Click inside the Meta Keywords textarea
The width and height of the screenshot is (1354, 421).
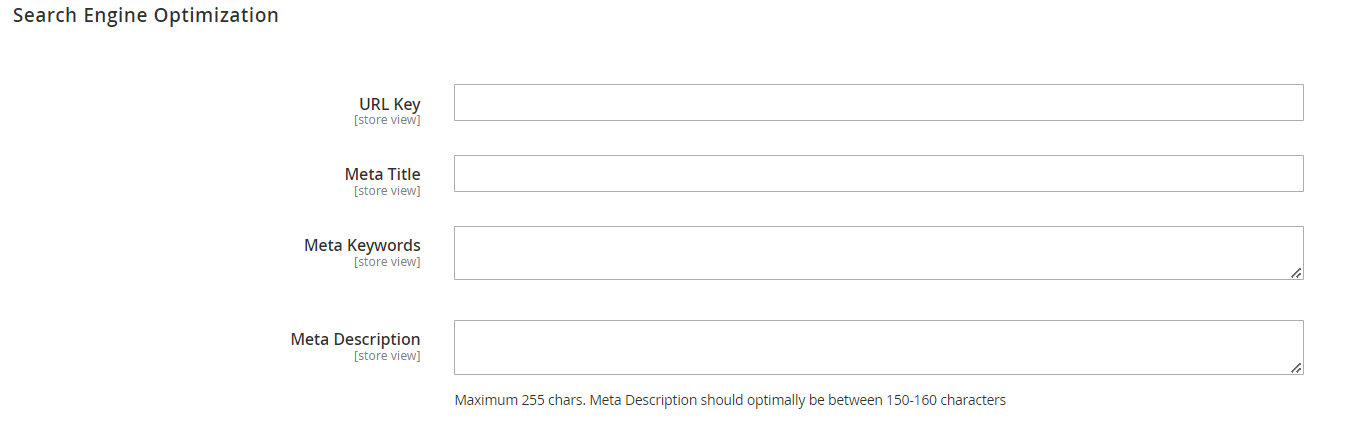tap(878, 253)
